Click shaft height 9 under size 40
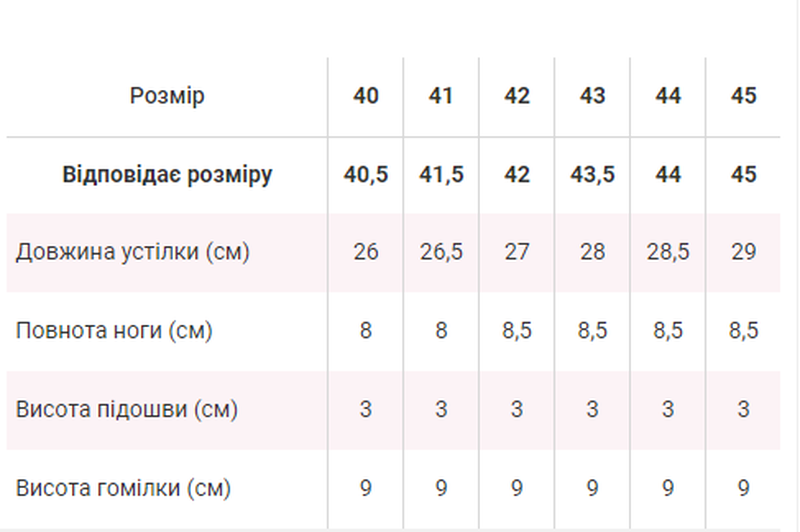This screenshot has width=800, height=532. (x=365, y=488)
